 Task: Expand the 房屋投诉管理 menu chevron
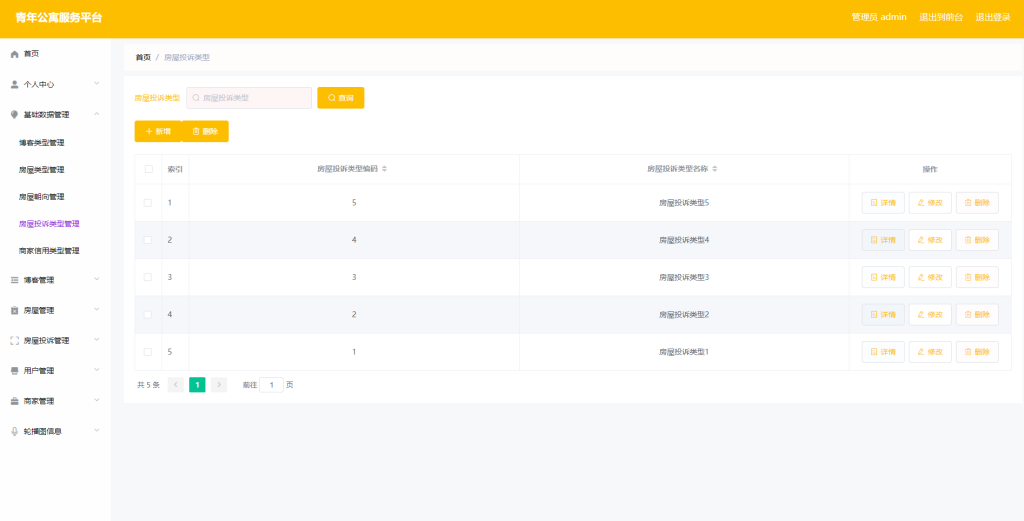97,339
